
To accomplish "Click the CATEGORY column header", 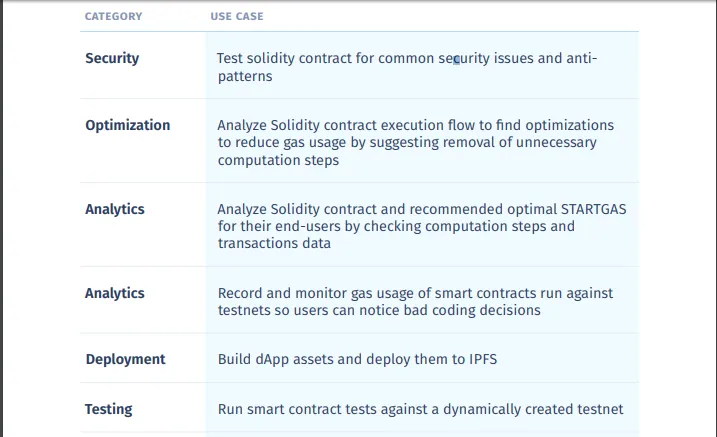I will pos(113,16).
